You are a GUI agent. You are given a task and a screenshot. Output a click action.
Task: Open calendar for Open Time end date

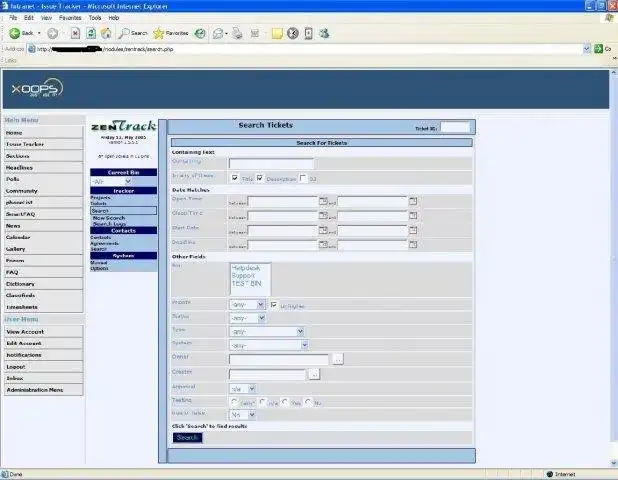413,201
